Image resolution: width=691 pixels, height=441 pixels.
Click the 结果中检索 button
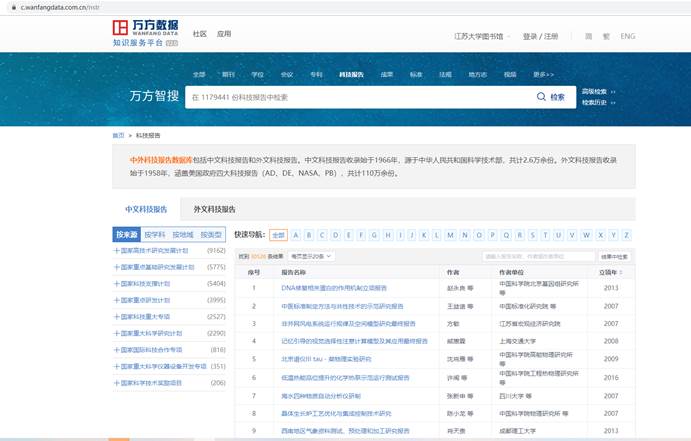point(614,256)
